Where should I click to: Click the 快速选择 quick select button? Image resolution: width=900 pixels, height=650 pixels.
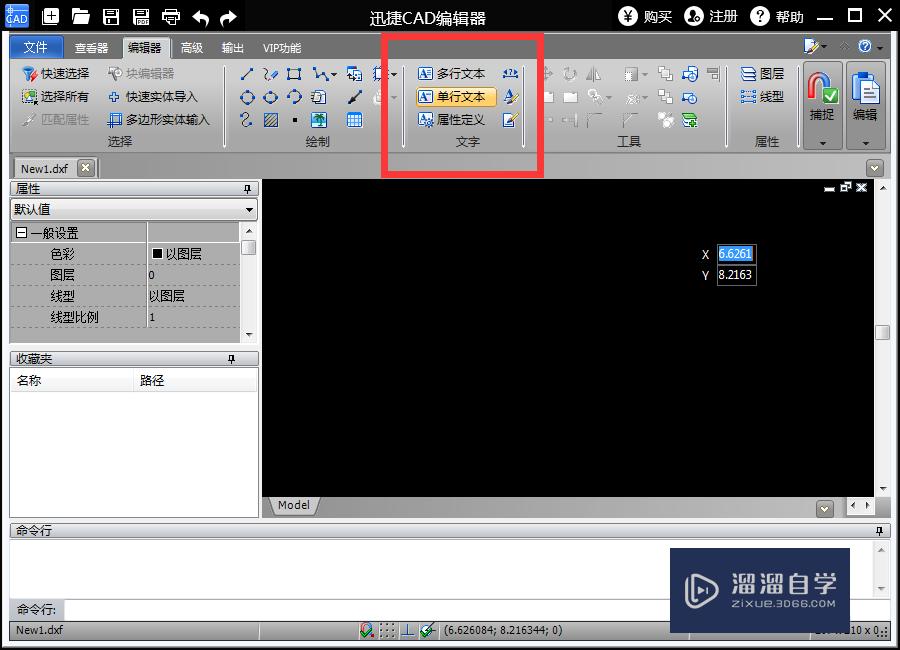tap(56, 73)
